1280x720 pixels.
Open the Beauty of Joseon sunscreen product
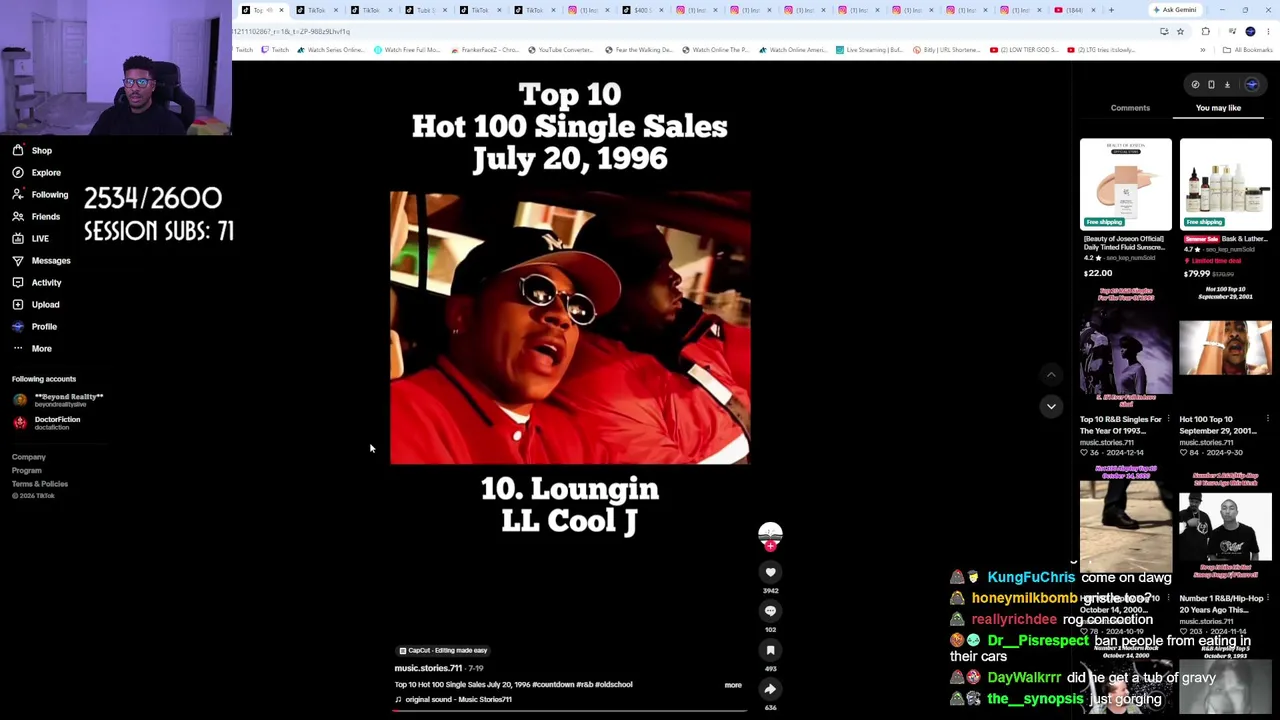tap(1125, 184)
